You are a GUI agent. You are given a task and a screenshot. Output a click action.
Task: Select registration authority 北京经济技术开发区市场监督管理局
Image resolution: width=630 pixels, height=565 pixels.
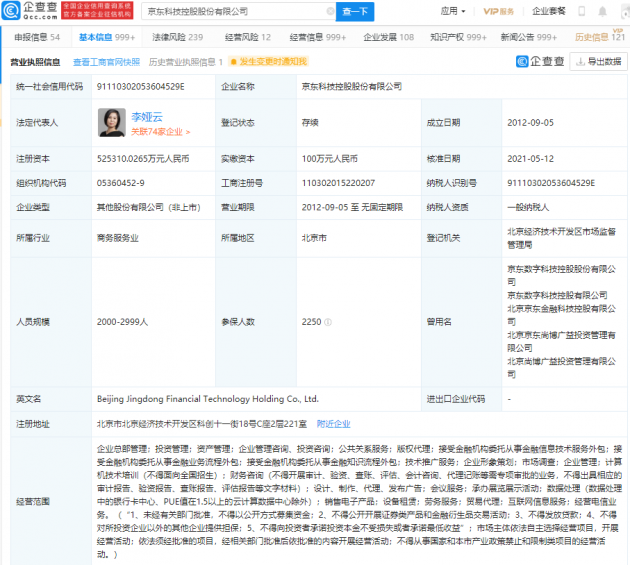tap(561, 238)
